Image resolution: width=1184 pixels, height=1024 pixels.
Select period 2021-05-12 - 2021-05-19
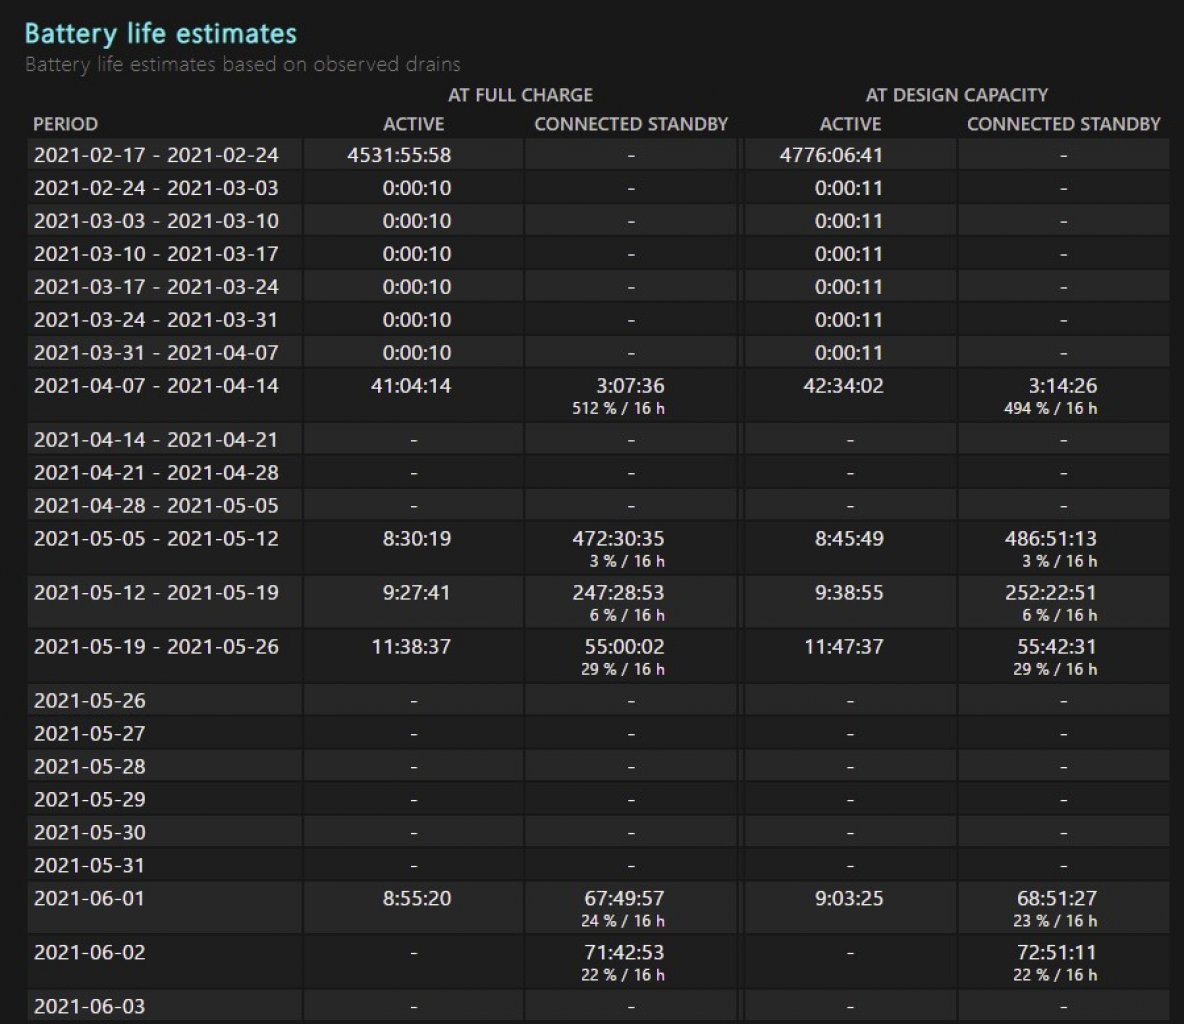tap(156, 593)
